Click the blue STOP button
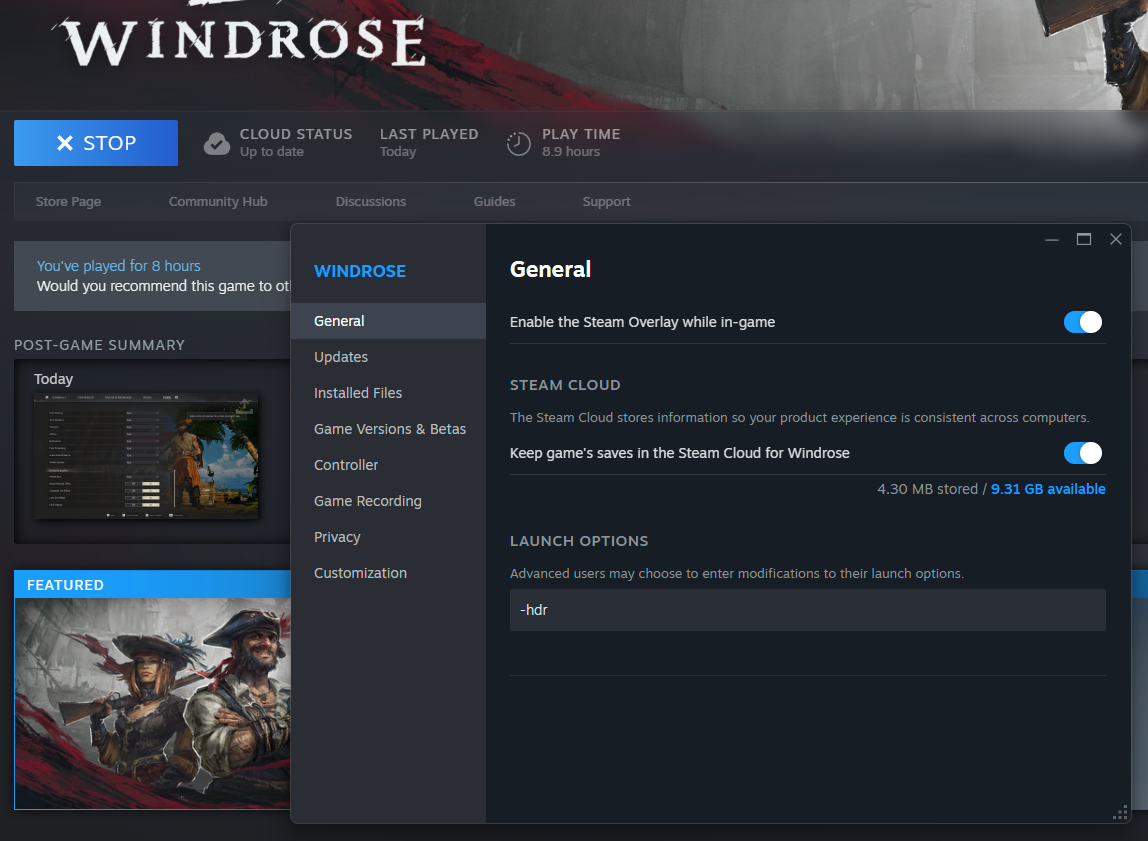The width and height of the screenshot is (1148, 841). point(96,143)
